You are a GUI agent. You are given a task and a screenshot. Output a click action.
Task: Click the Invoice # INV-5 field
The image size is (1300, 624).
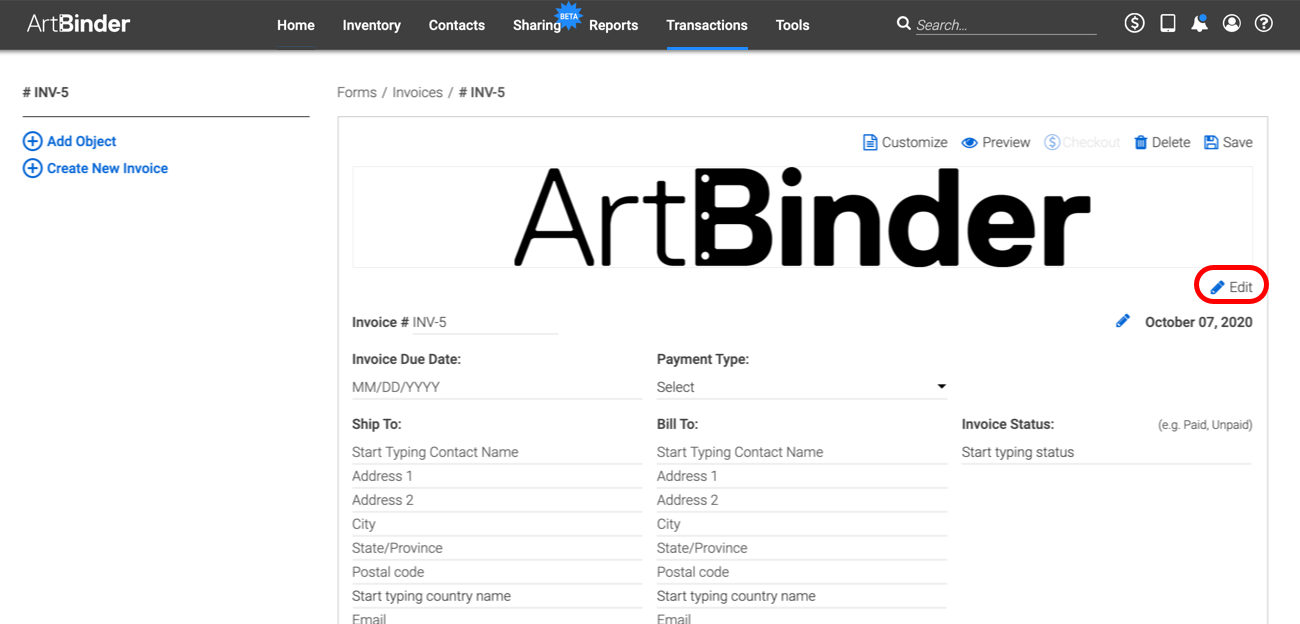tap(484, 322)
